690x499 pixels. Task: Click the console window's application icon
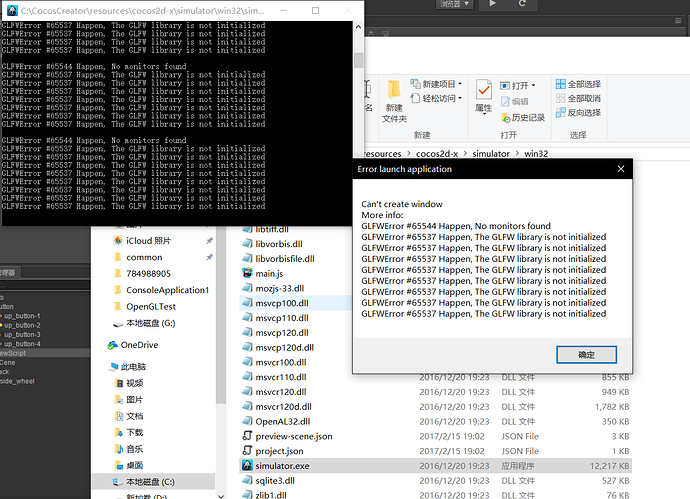(12, 10)
